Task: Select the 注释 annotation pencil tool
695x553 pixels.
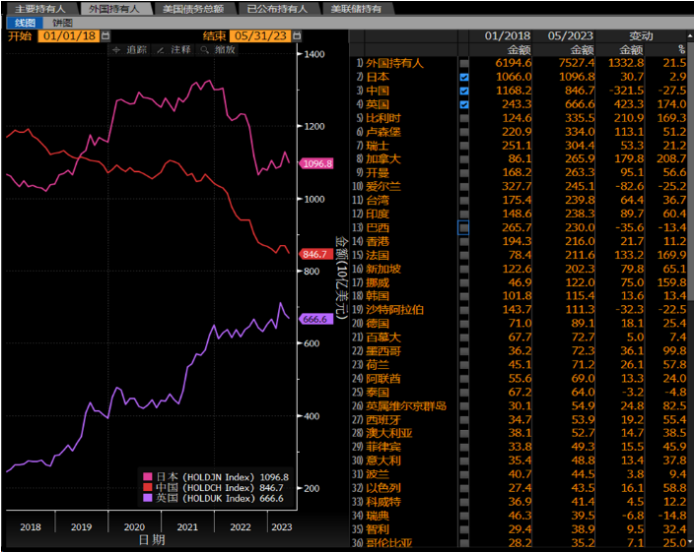Action: (x=174, y=50)
